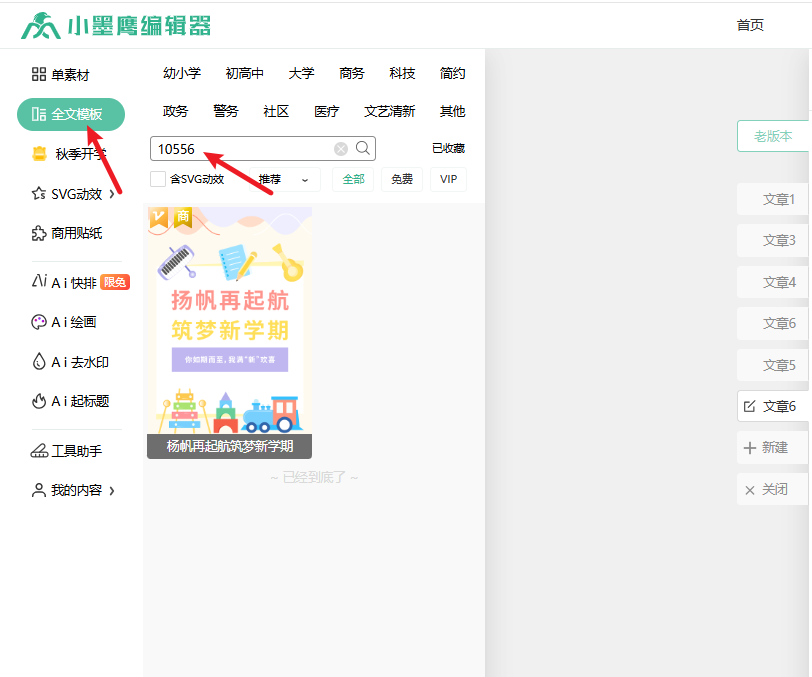Select the 大学 category tab
Screen dimensions: 812x677
tap(301, 73)
